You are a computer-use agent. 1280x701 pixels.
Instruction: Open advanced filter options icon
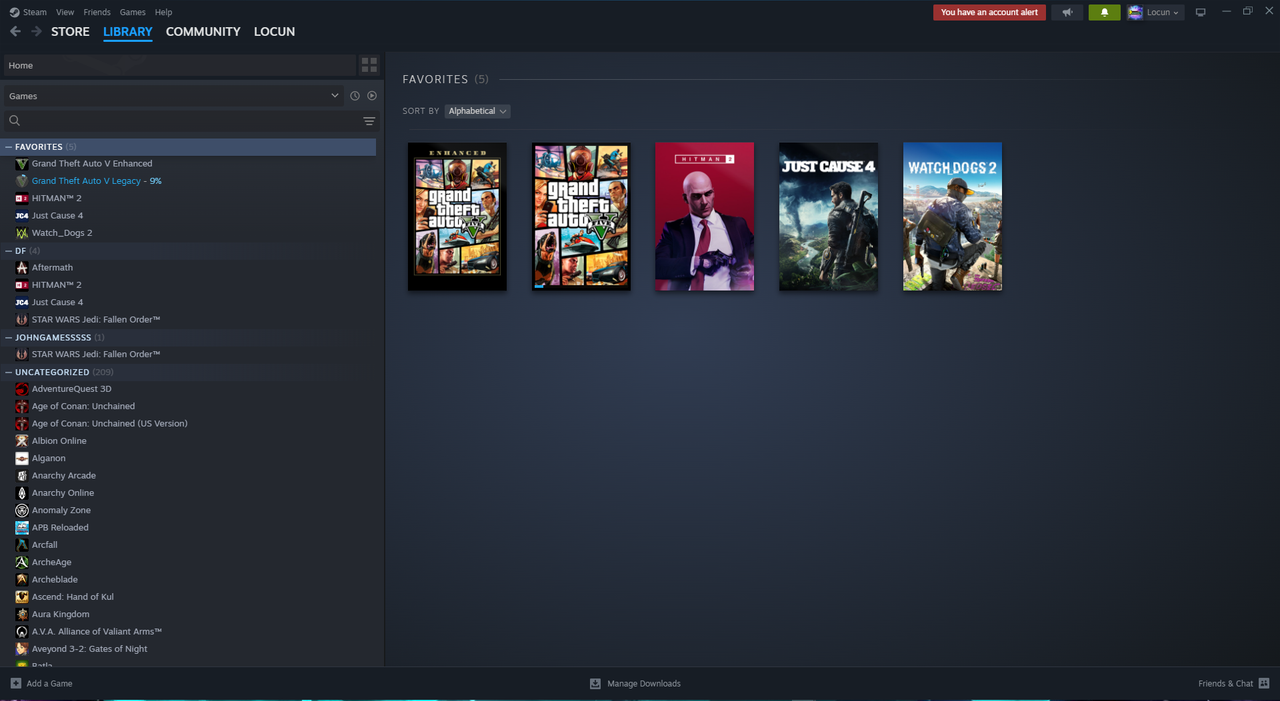tap(369, 121)
